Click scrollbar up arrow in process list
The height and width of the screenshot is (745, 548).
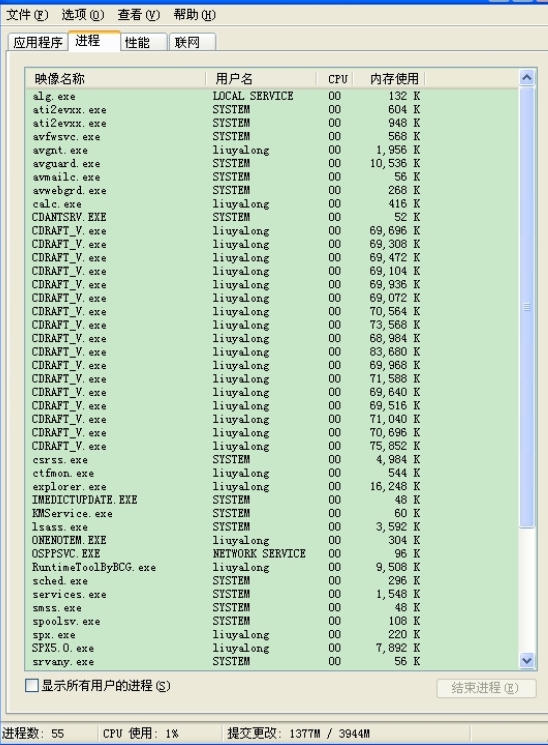(527, 77)
